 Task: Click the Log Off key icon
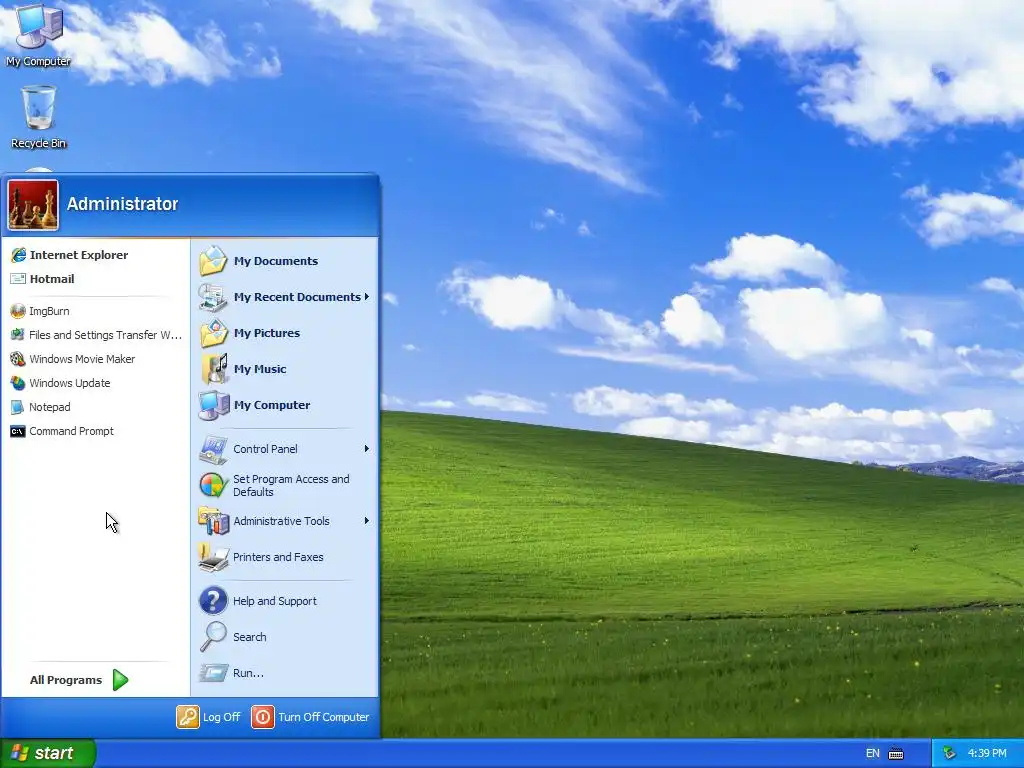(187, 717)
